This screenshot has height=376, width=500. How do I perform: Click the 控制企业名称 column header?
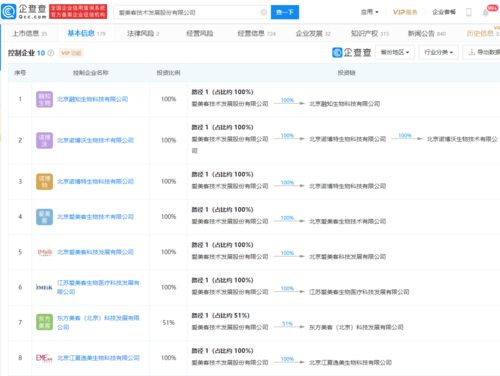coord(91,73)
